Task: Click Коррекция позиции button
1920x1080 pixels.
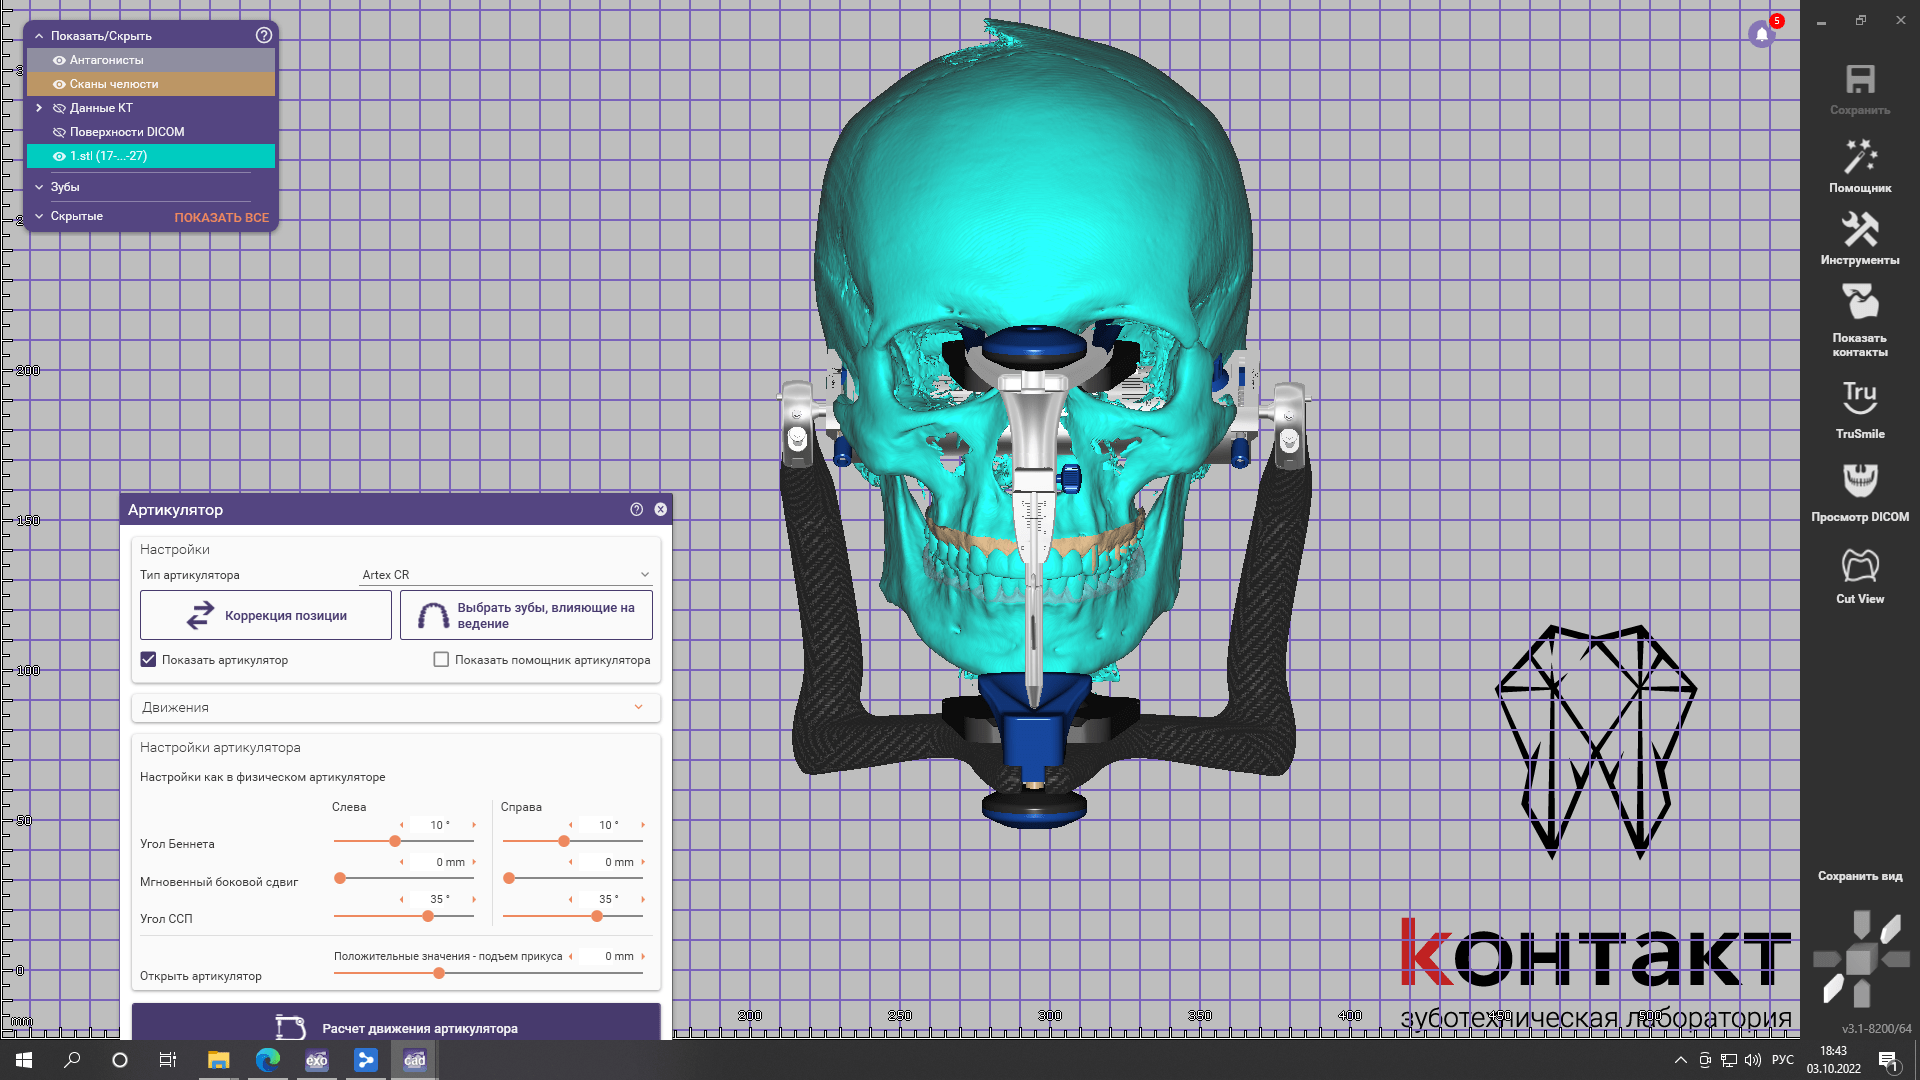Action: [266, 615]
